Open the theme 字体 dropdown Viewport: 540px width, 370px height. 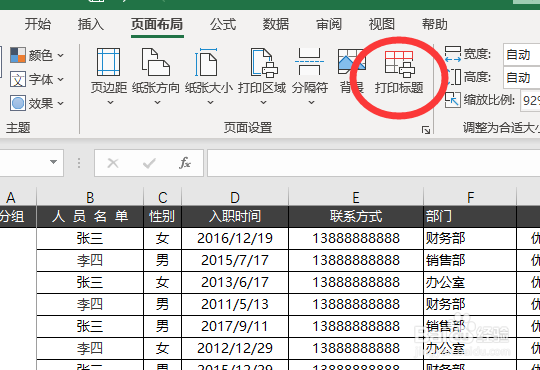(x=37, y=79)
